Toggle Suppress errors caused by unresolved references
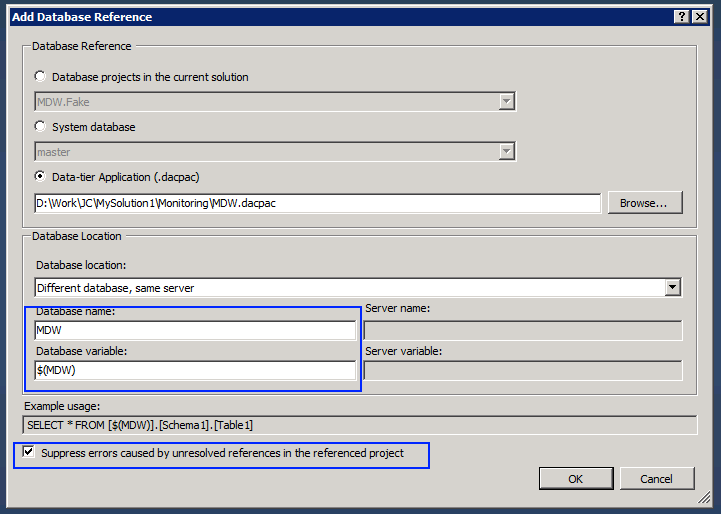 tap(29, 452)
